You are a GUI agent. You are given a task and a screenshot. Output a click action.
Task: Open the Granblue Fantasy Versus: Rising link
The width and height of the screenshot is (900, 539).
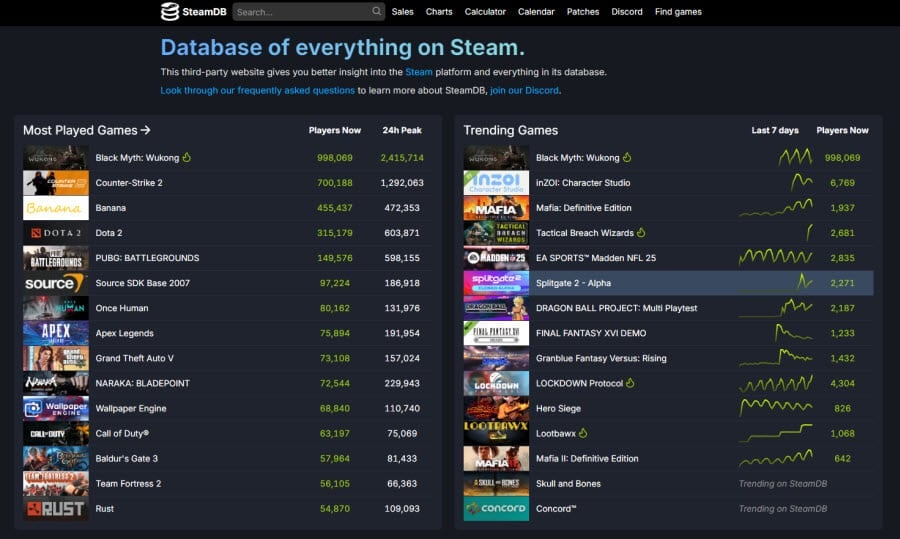coord(601,358)
